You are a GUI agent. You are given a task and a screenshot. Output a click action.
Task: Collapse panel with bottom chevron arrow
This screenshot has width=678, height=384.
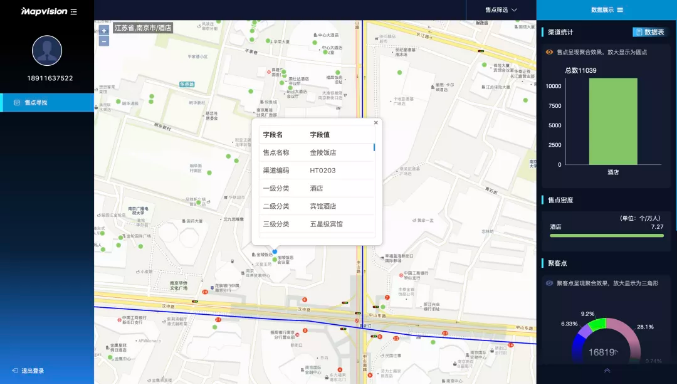click(x=607, y=371)
